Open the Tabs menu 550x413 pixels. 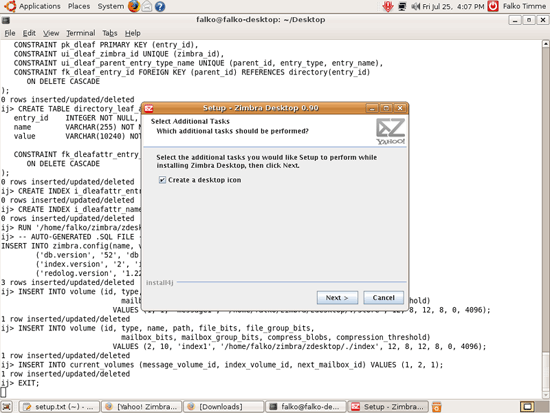point(109,33)
